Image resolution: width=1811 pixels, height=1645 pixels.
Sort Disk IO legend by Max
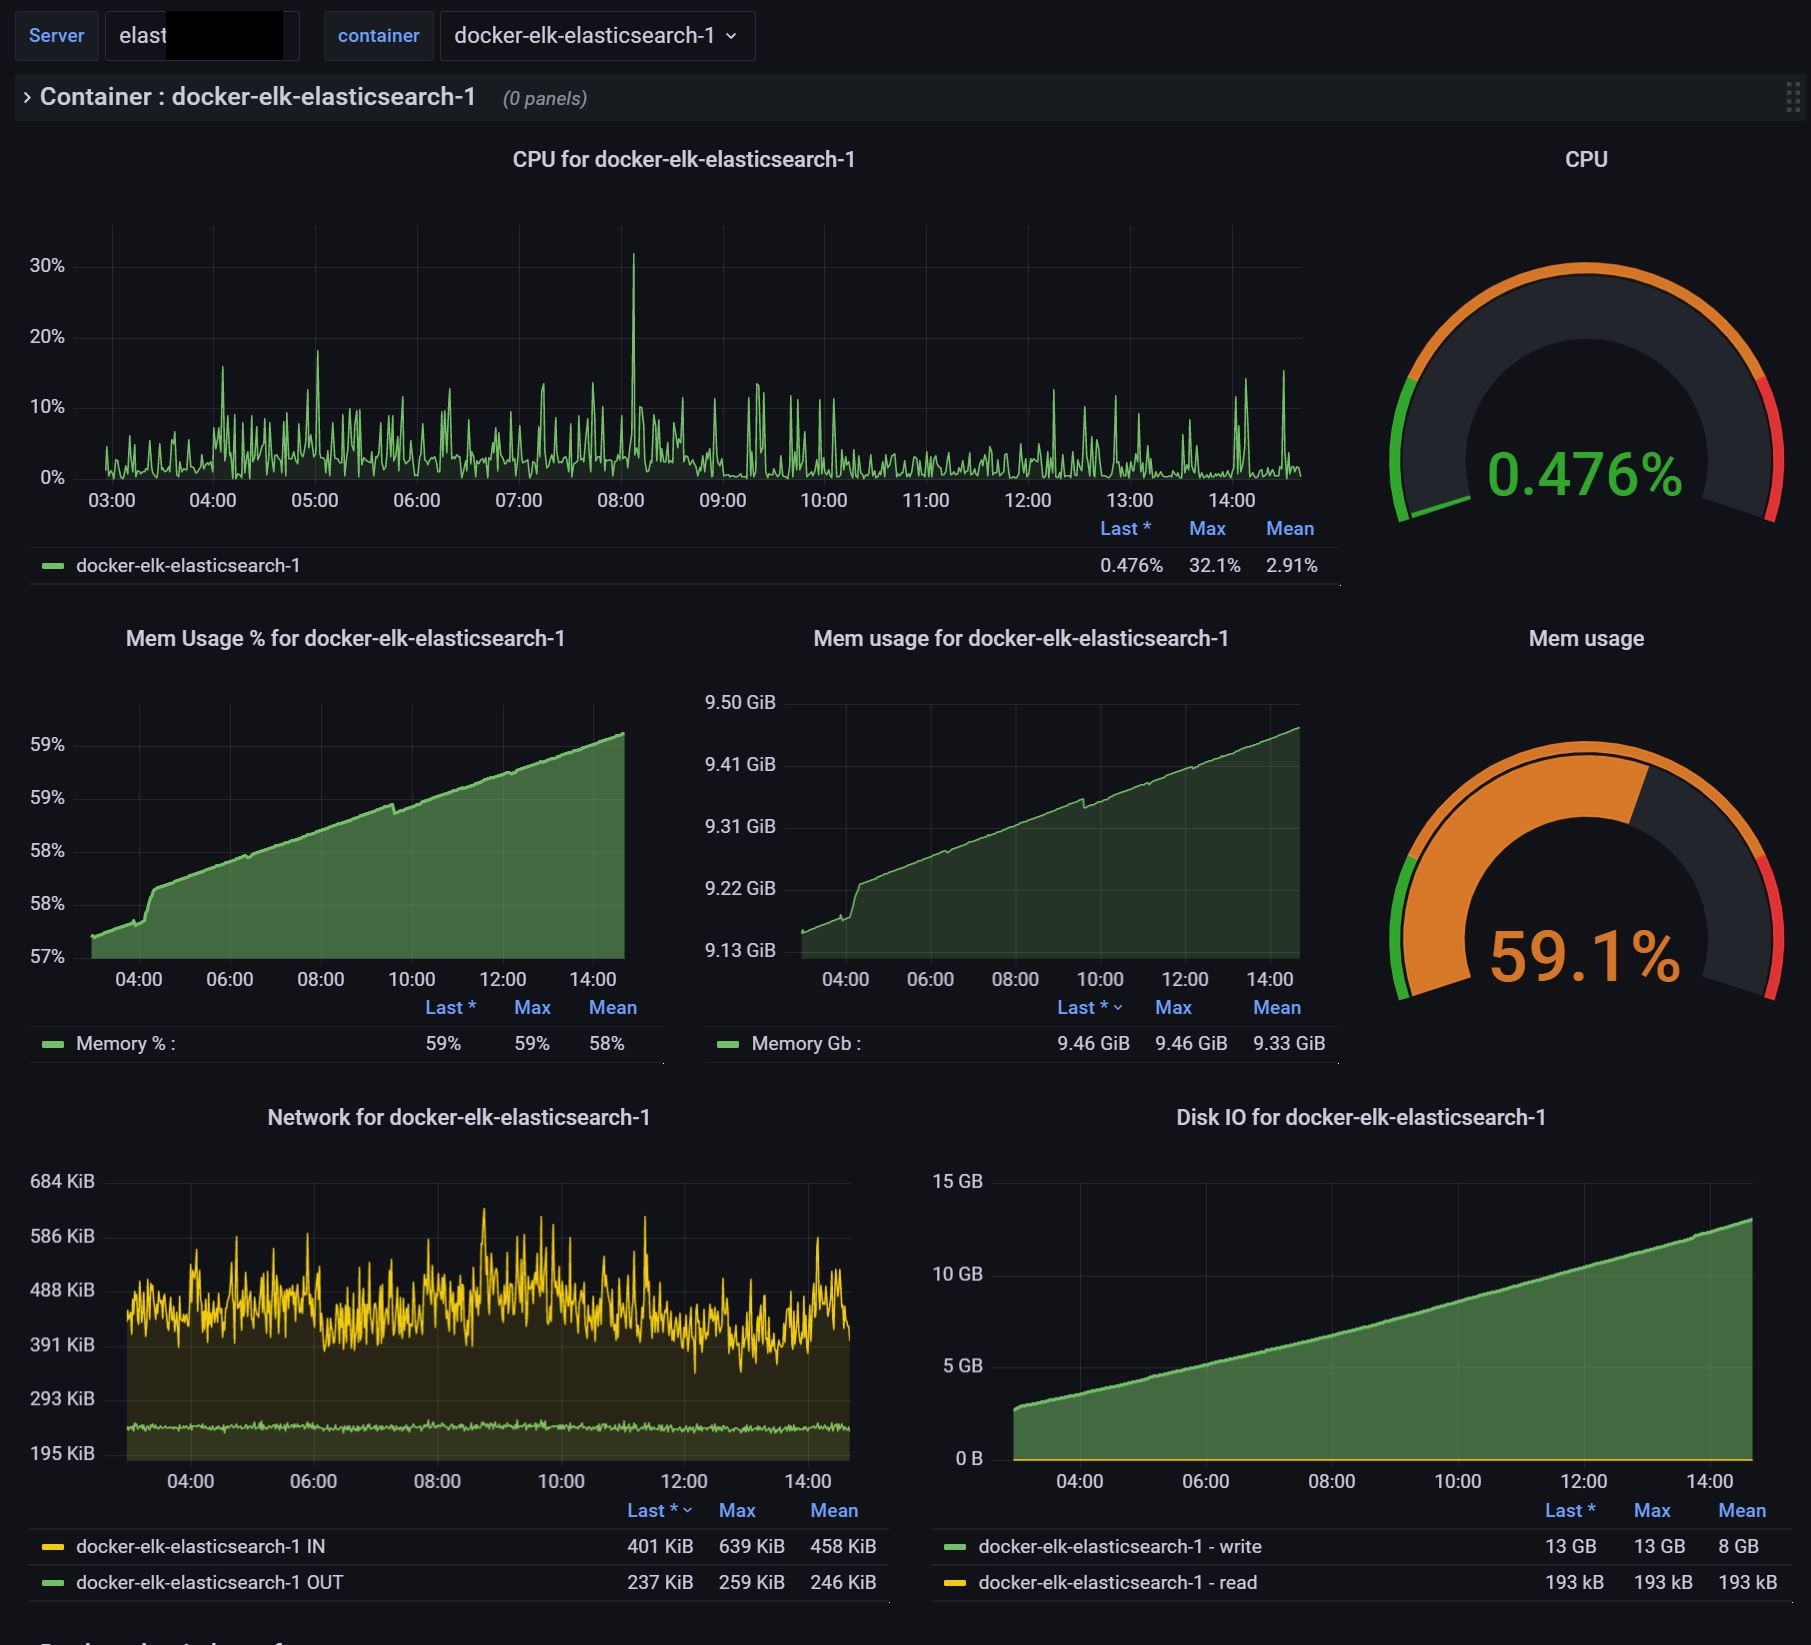click(1652, 1511)
